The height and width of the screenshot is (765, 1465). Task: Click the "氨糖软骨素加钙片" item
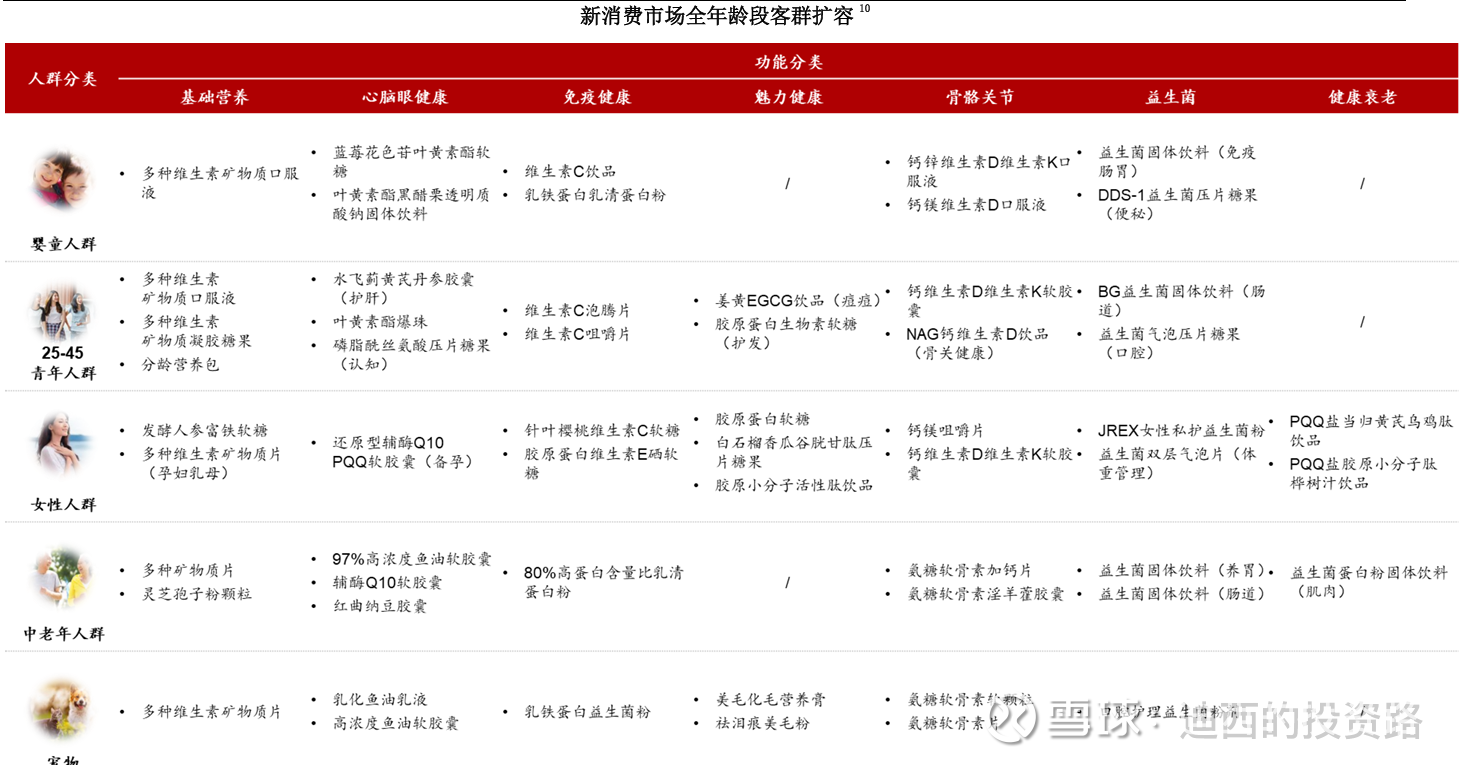pyautogui.click(x=969, y=570)
